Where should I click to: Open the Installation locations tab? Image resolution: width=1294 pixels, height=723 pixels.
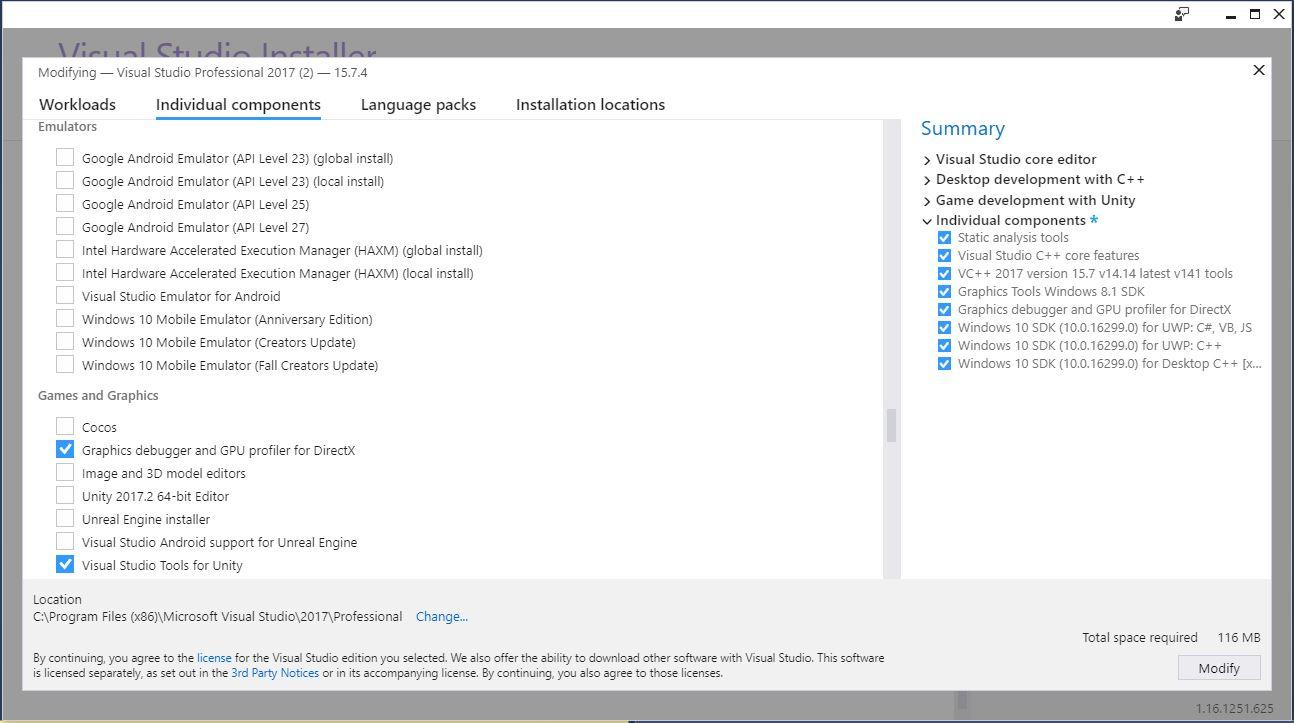click(x=590, y=104)
